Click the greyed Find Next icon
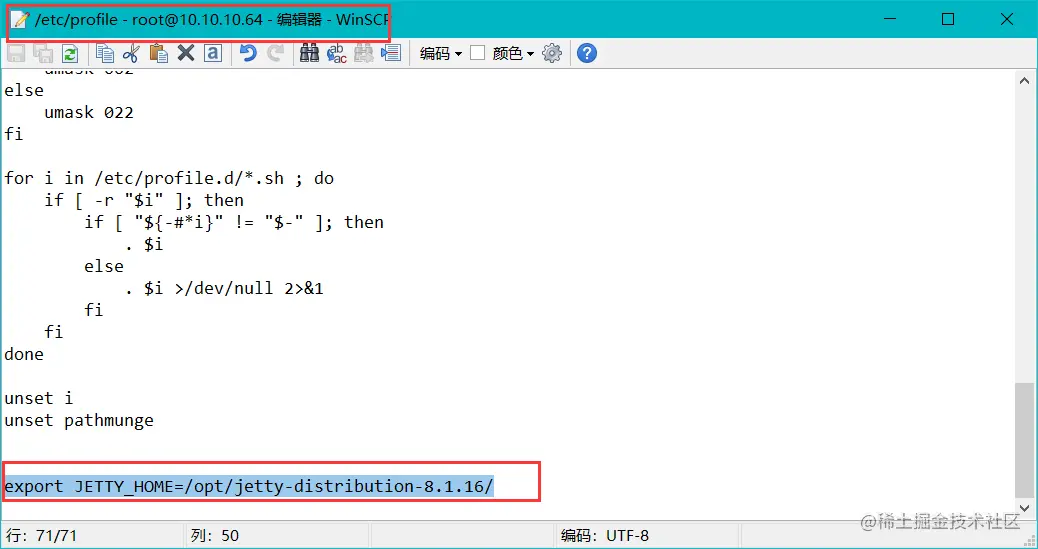The width and height of the screenshot is (1038, 549). pyautogui.click(x=363, y=53)
